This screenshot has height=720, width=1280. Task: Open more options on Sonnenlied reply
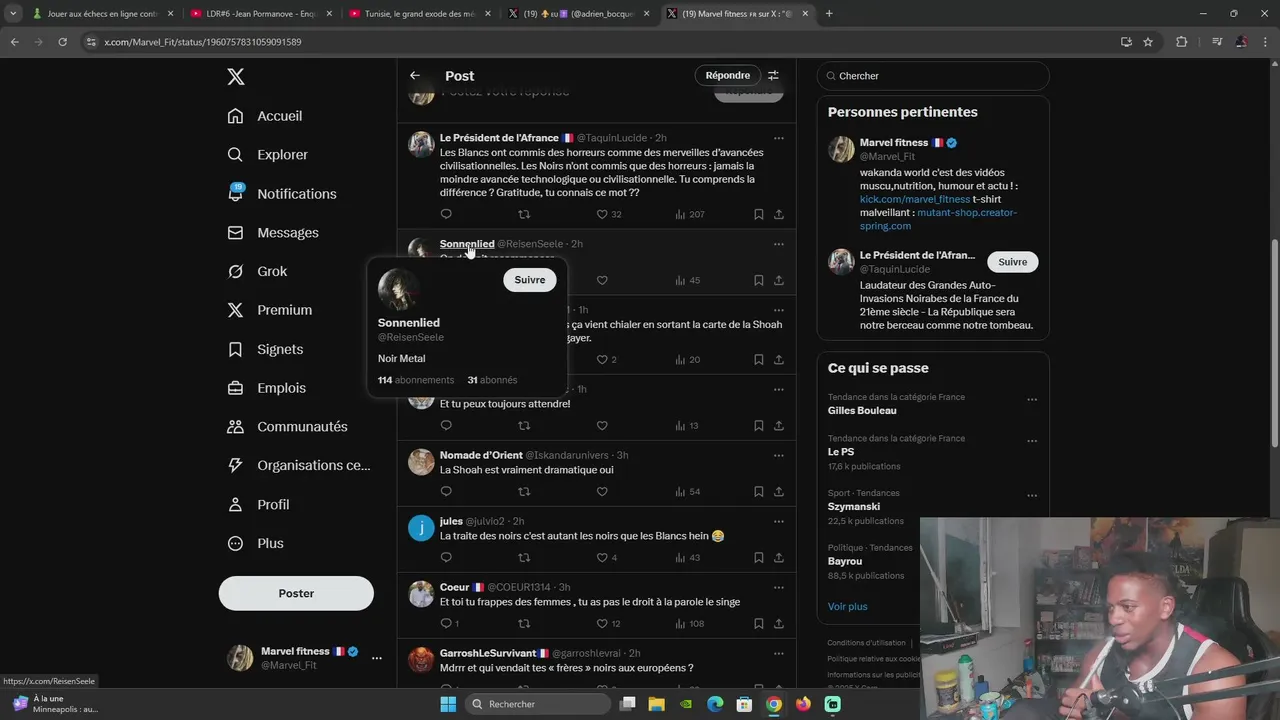click(x=779, y=244)
